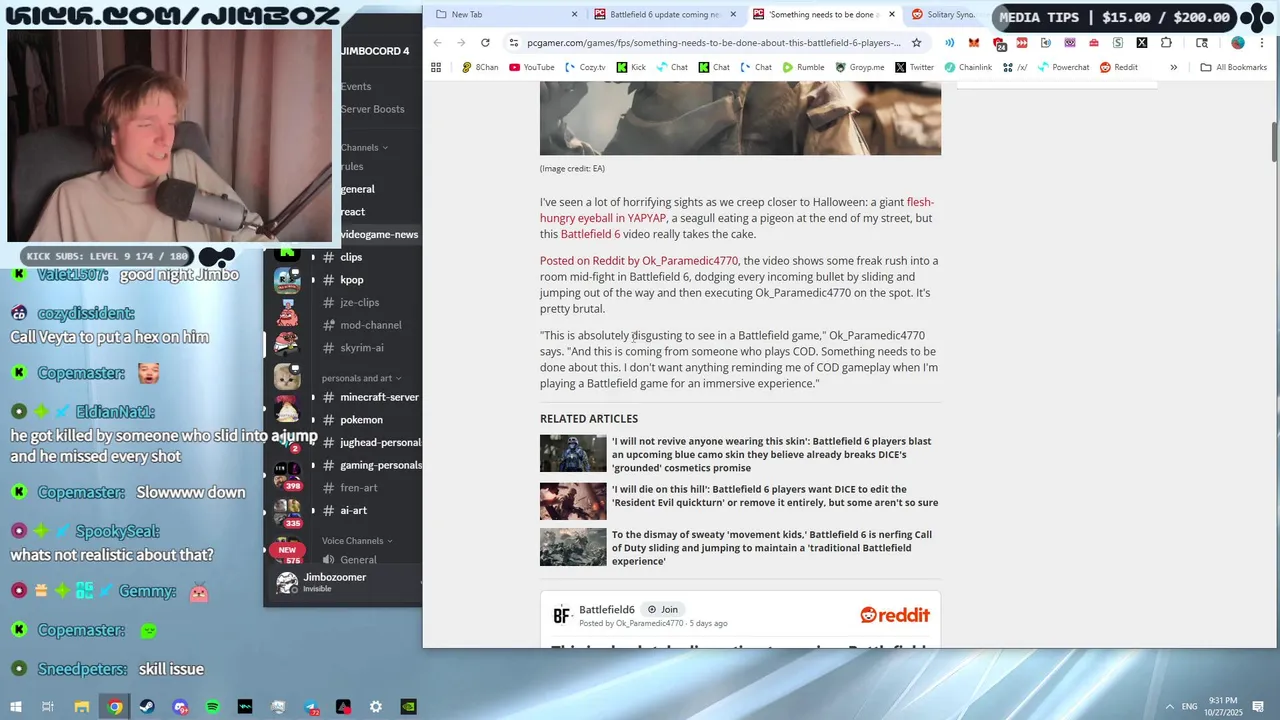Open the Cozy.tv bookmark
1280x720 pixels.
pos(585,67)
